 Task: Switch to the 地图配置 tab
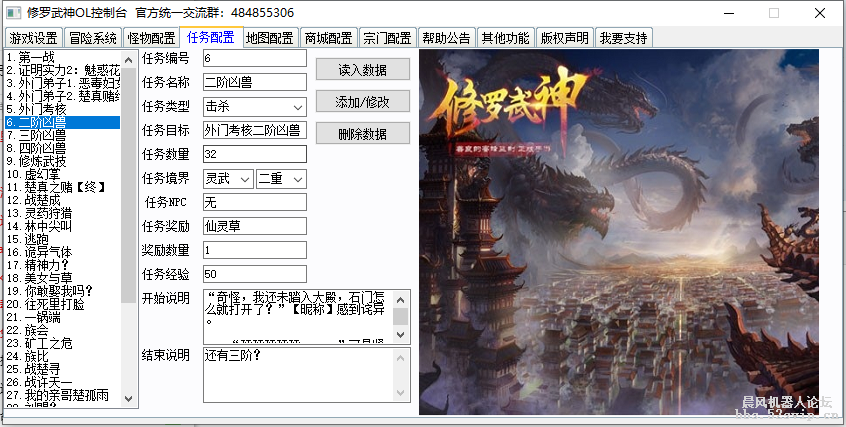[x=270, y=38]
